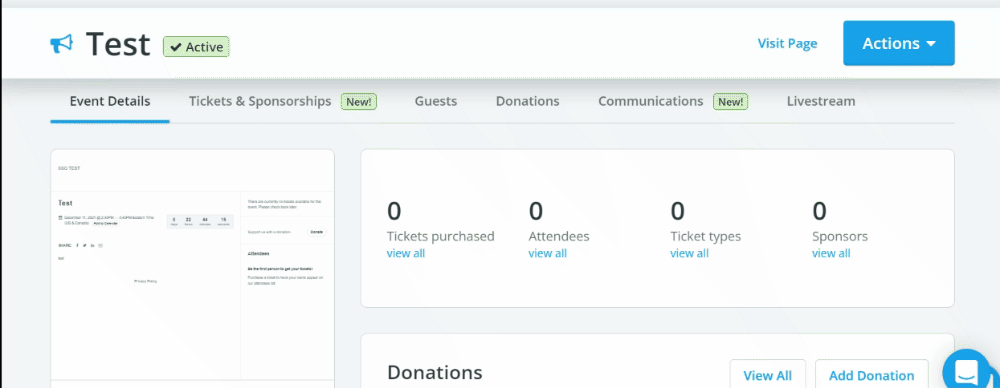Click the LinkedIn share icon in preview
Image resolution: width=1000 pixels, height=388 pixels.
point(92,245)
